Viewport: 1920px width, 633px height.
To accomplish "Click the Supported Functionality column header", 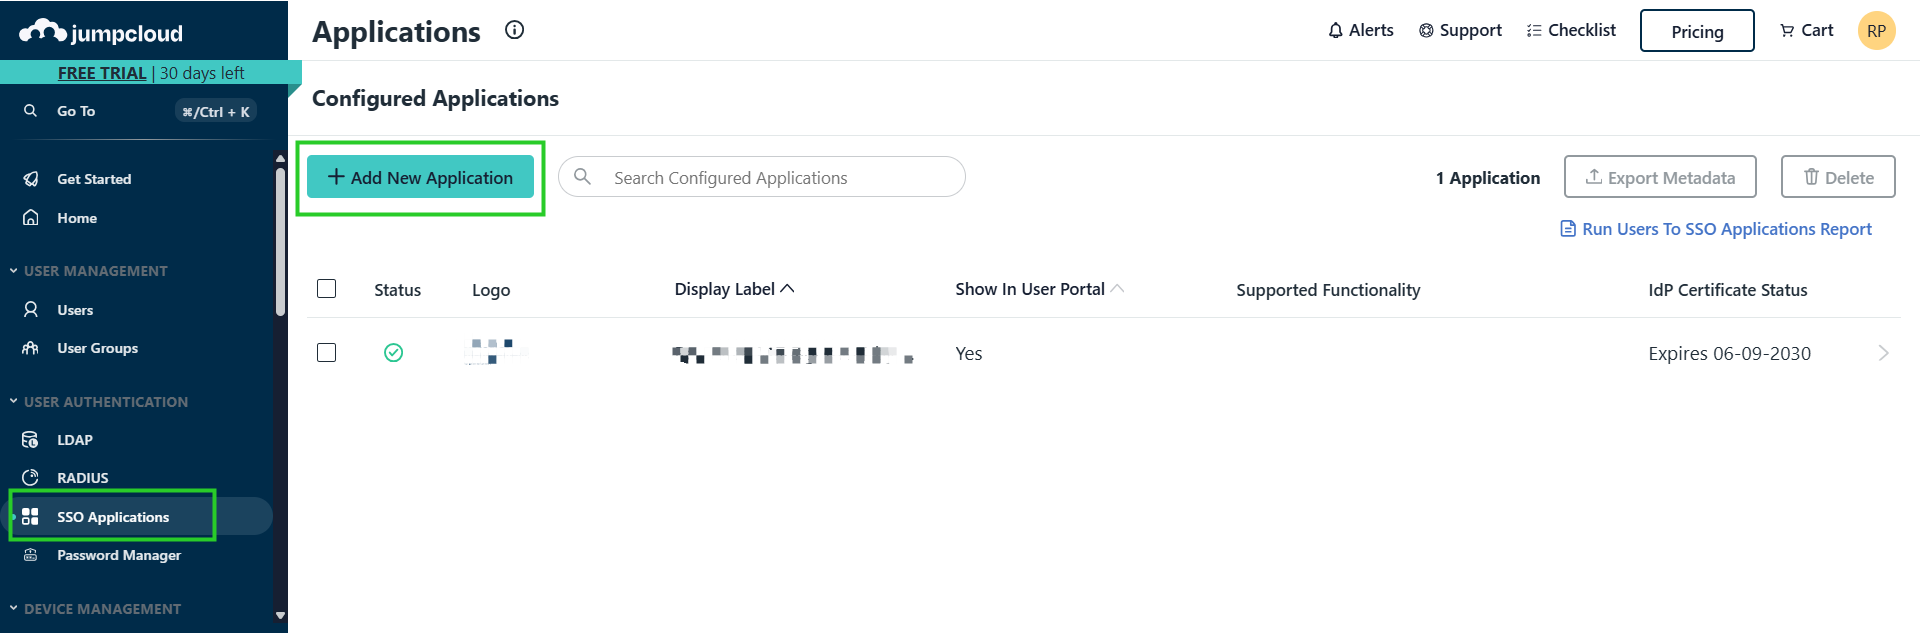I will [x=1328, y=290].
